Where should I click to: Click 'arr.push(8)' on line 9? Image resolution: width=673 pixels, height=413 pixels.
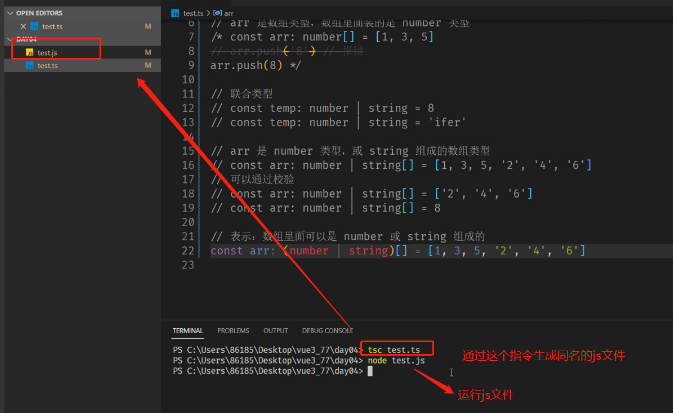246,65
